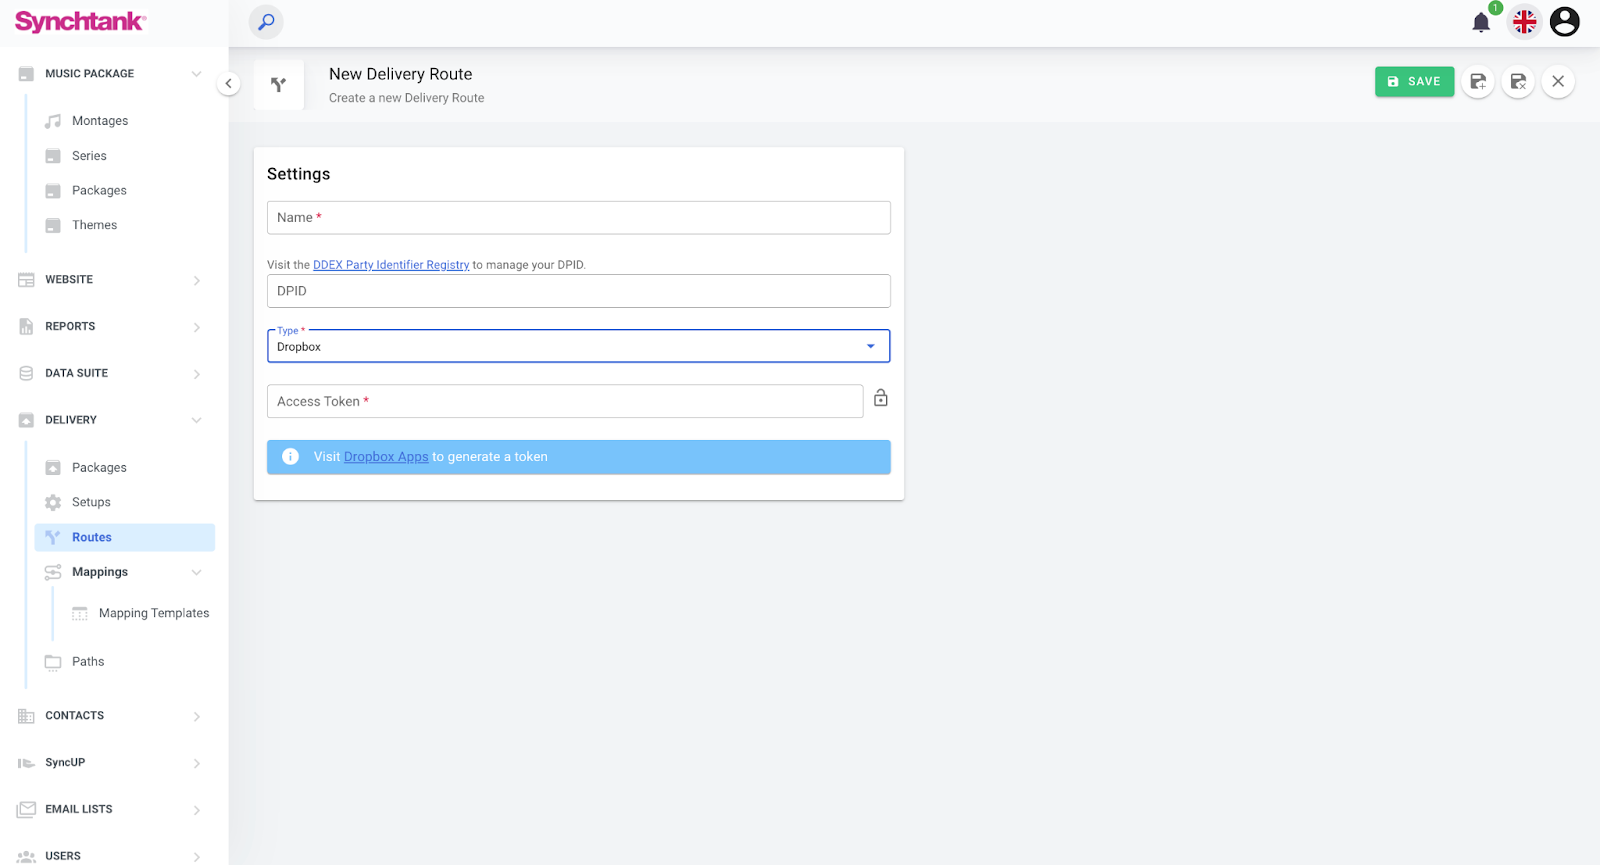Collapse the Music Package section

tap(196, 74)
